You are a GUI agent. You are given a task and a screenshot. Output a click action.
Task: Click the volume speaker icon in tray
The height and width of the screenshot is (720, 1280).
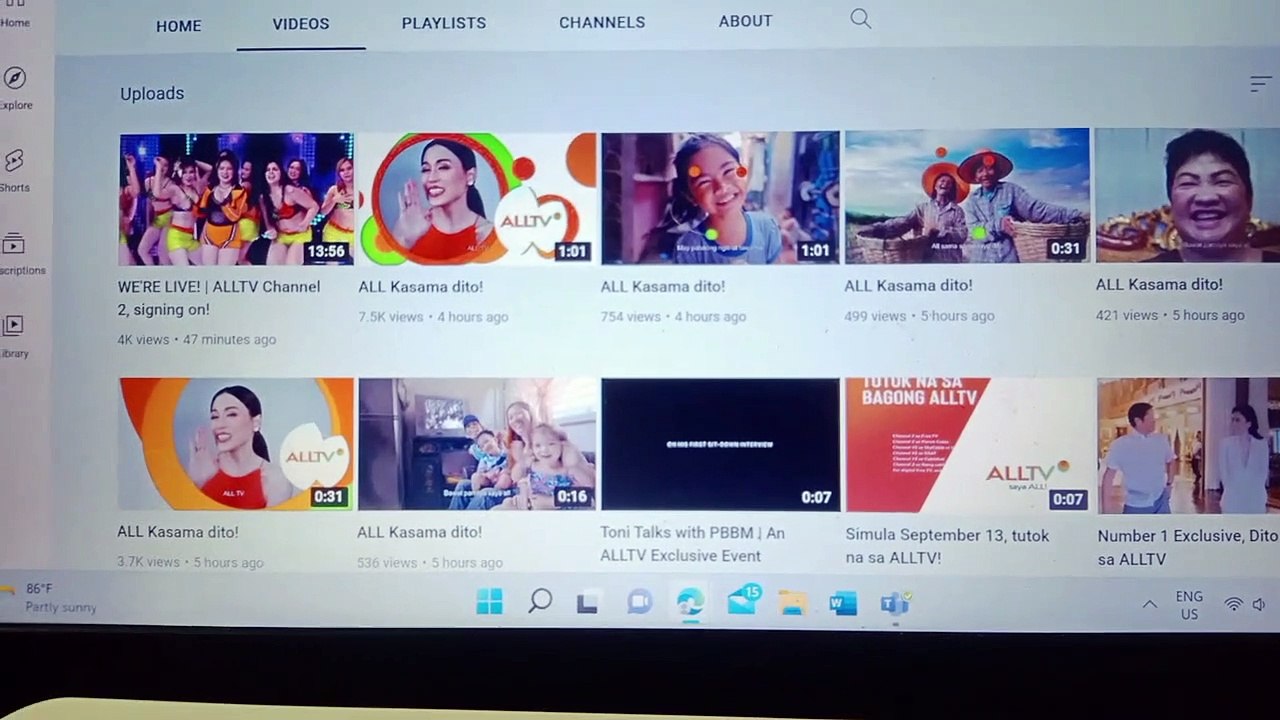pyautogui.click(x=1259, y=604)
